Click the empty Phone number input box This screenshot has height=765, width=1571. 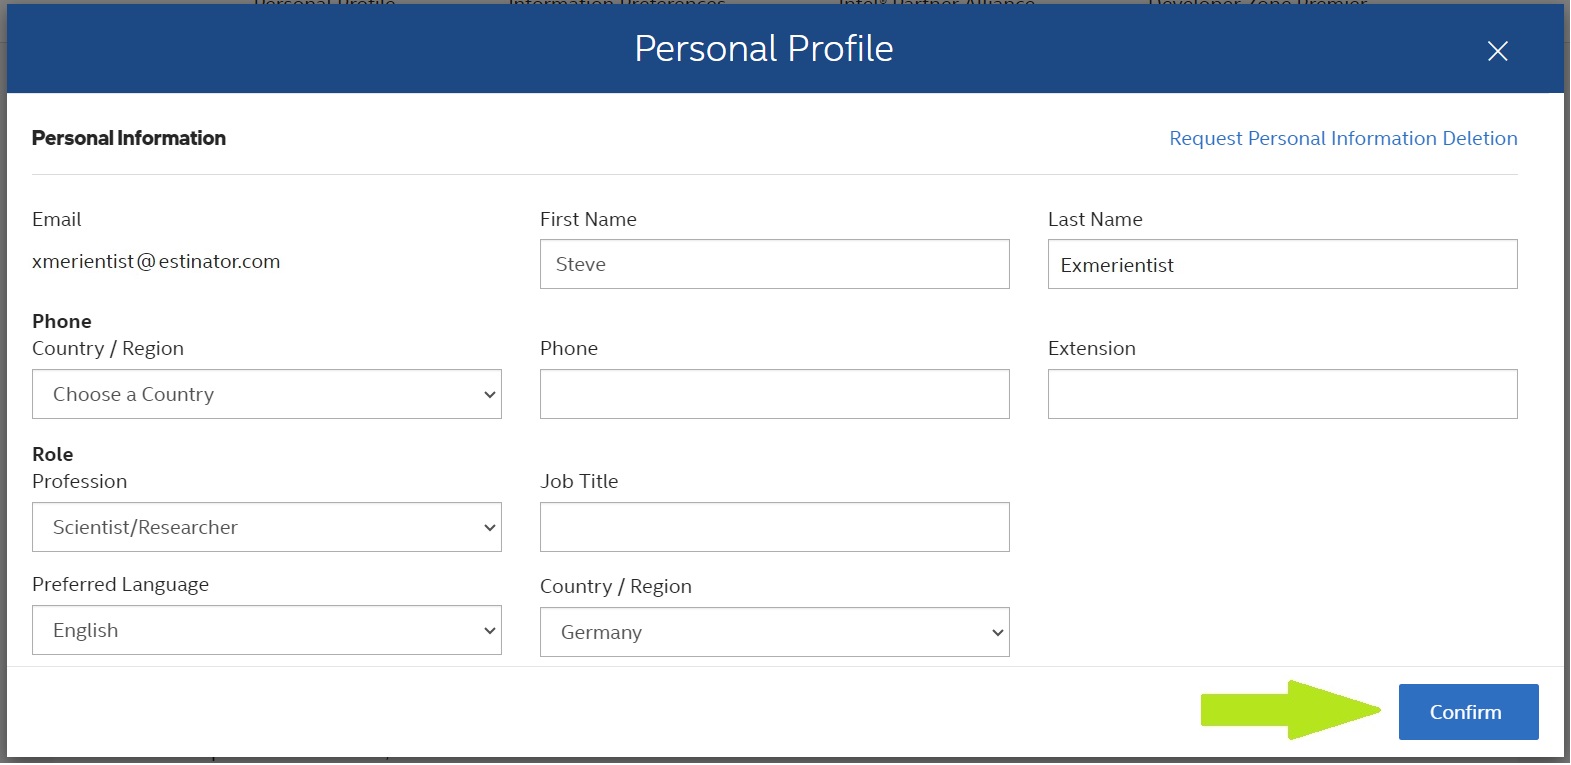774,394
